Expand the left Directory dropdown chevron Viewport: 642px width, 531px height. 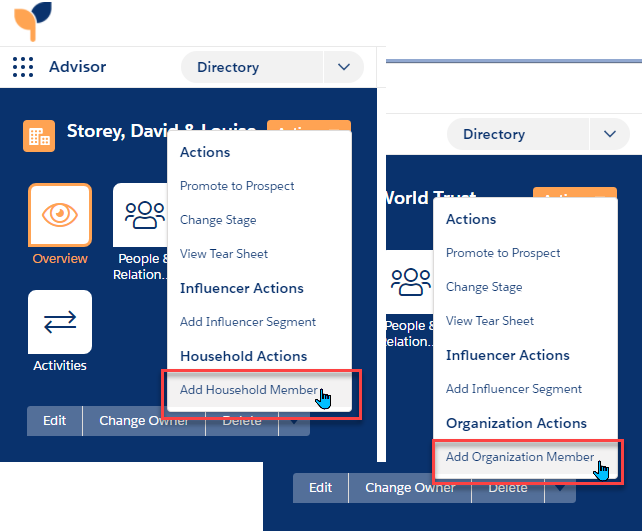click(344, 67)
